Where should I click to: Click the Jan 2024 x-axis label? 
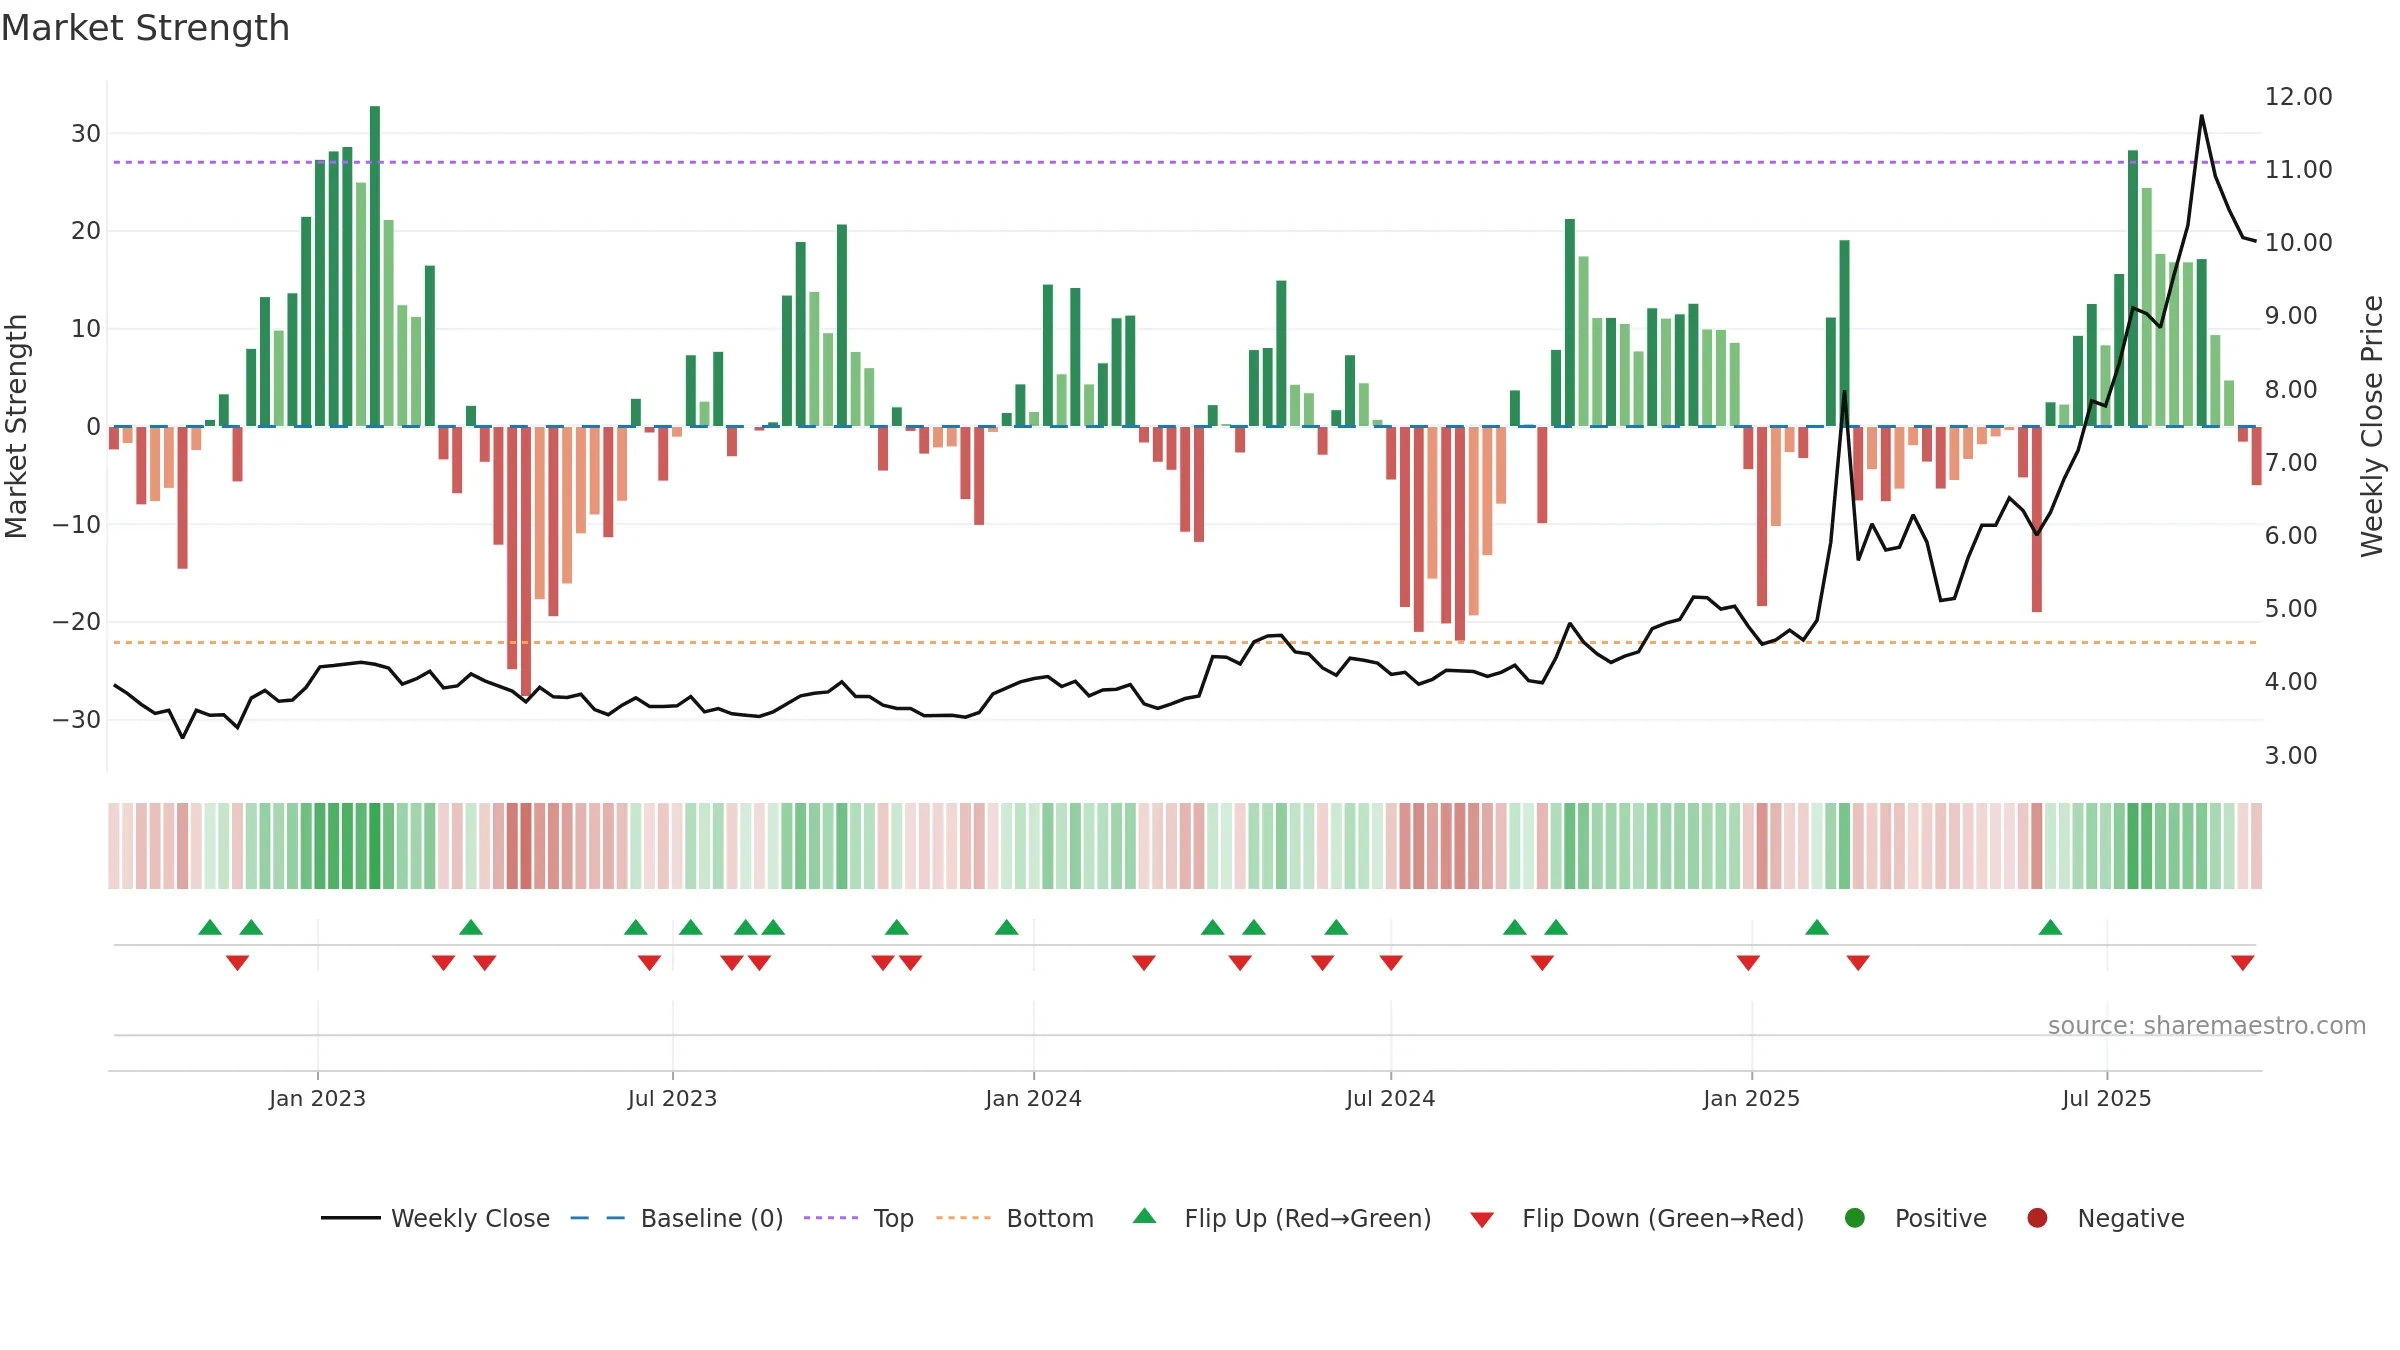tap(1033, 1098)
